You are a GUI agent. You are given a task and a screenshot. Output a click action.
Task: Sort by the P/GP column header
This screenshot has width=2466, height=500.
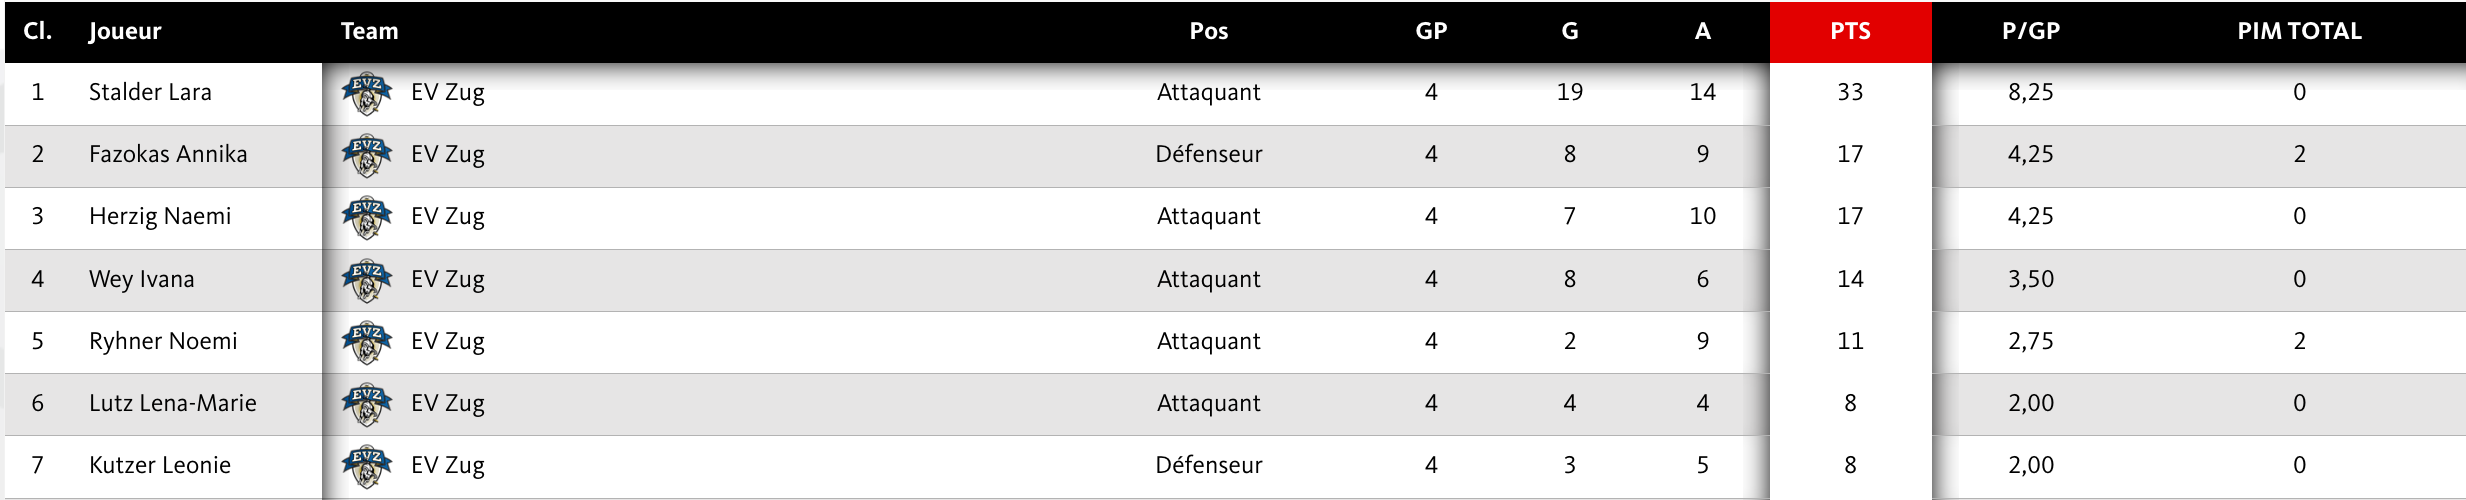tap(2031, 31)
